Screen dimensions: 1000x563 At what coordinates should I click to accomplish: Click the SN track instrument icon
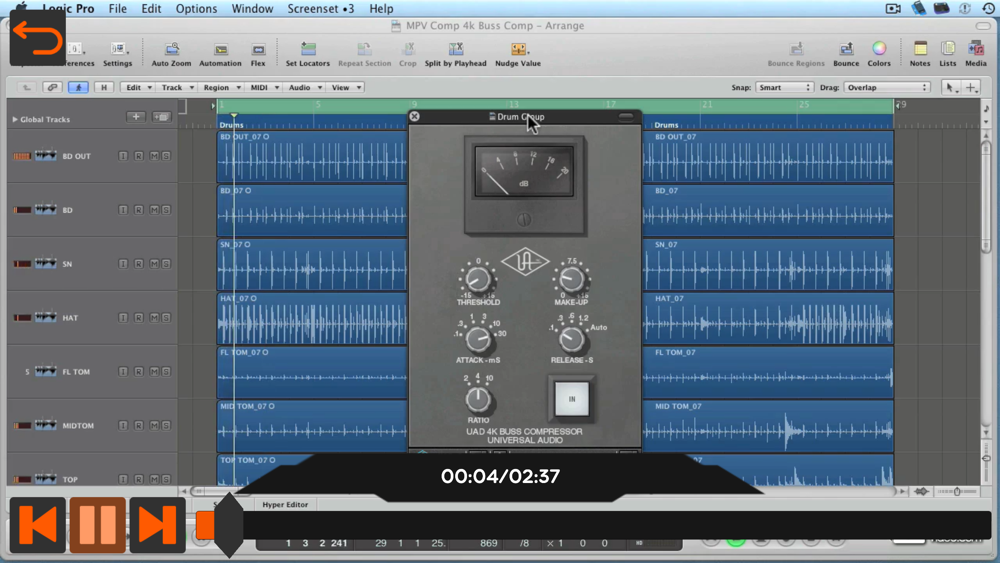[45, 263]
